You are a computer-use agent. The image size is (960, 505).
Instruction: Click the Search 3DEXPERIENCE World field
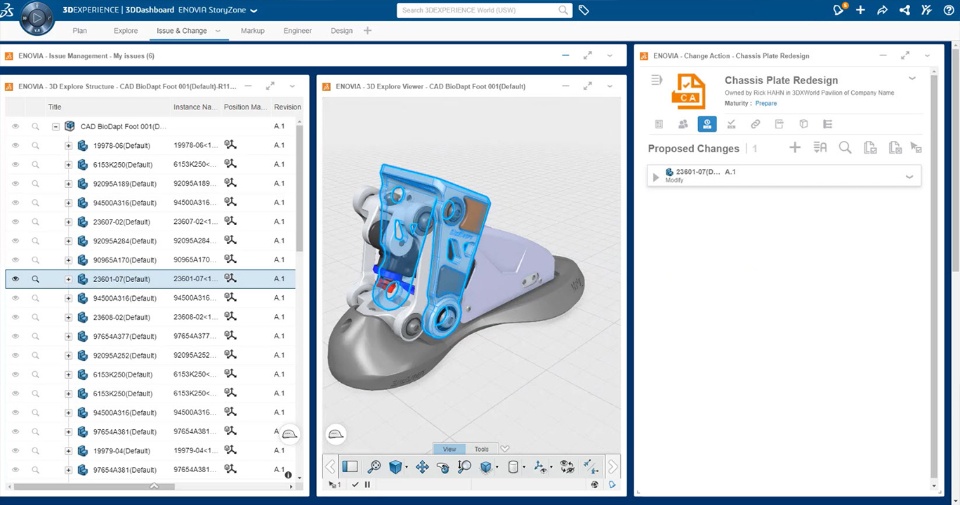[x=484, y=10]
